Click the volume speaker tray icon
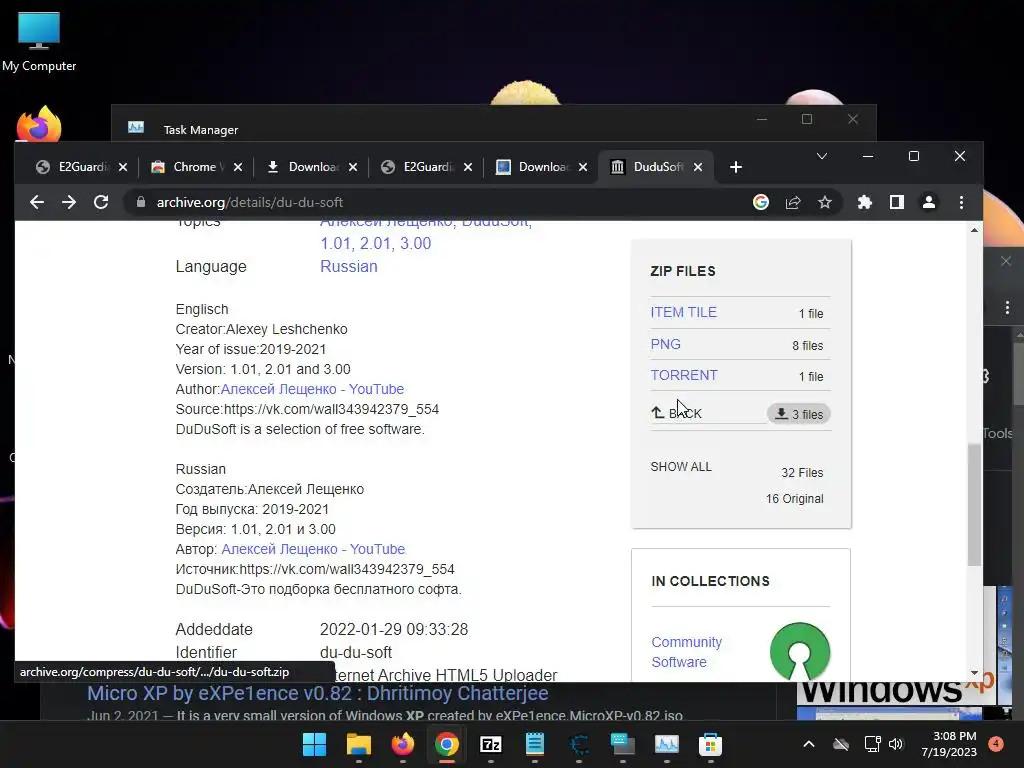Image resolution: width=1024 pixels, height=768 pixels. click(x=896, y=744)
